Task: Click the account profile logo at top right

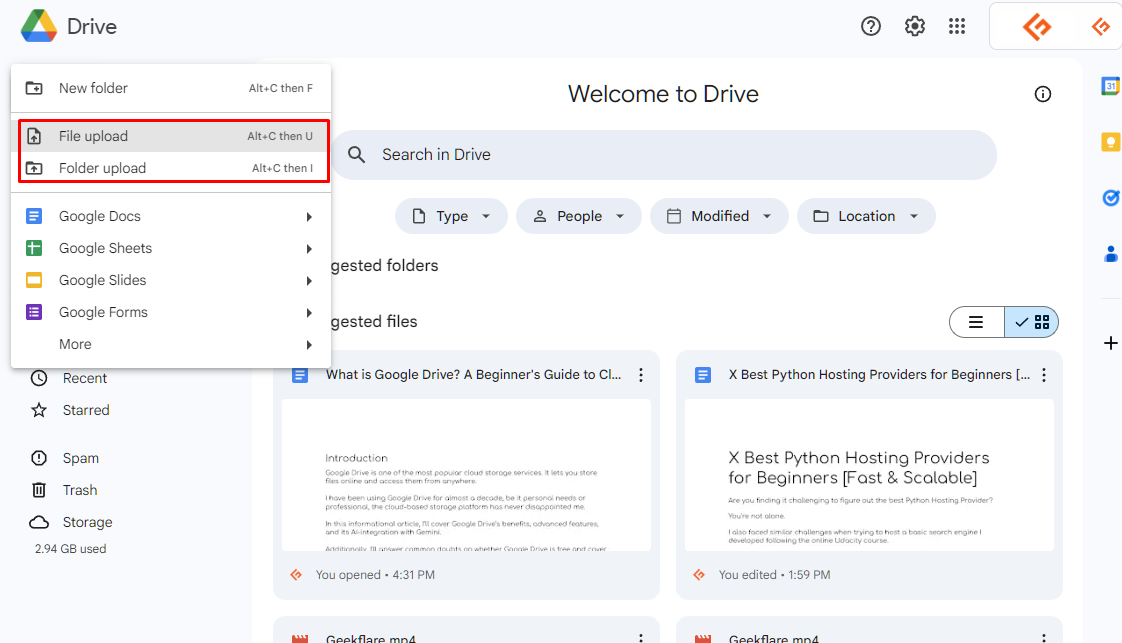Action: (1037, 27)
